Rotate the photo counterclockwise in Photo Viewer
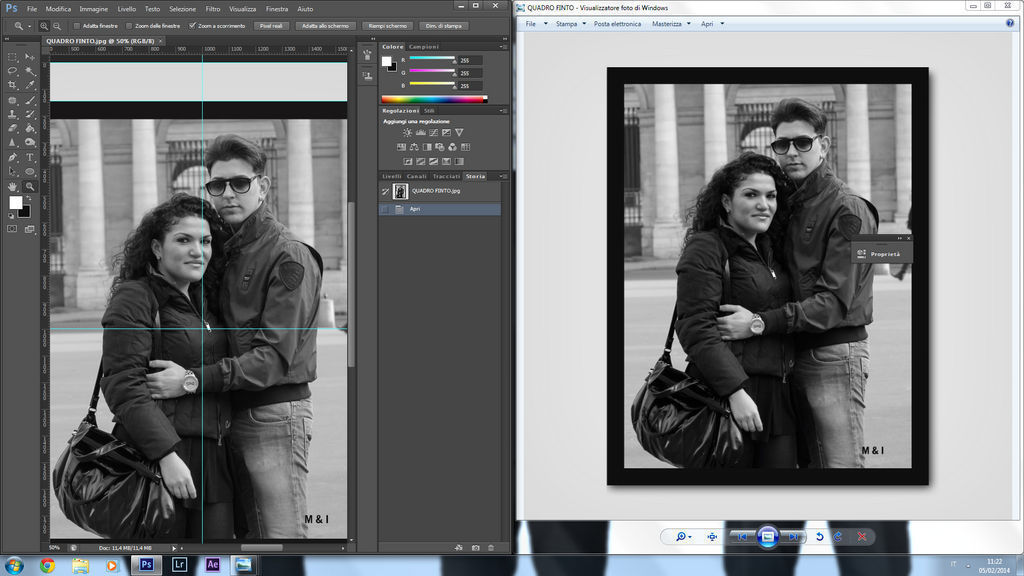 click(820, 537)
